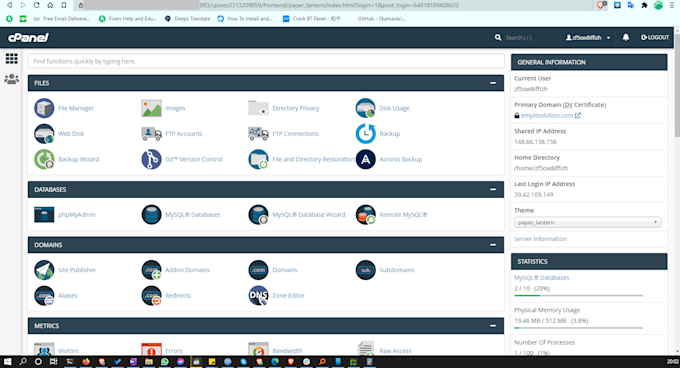Open the Errors metrics link
680x368 pixels.
173,351
